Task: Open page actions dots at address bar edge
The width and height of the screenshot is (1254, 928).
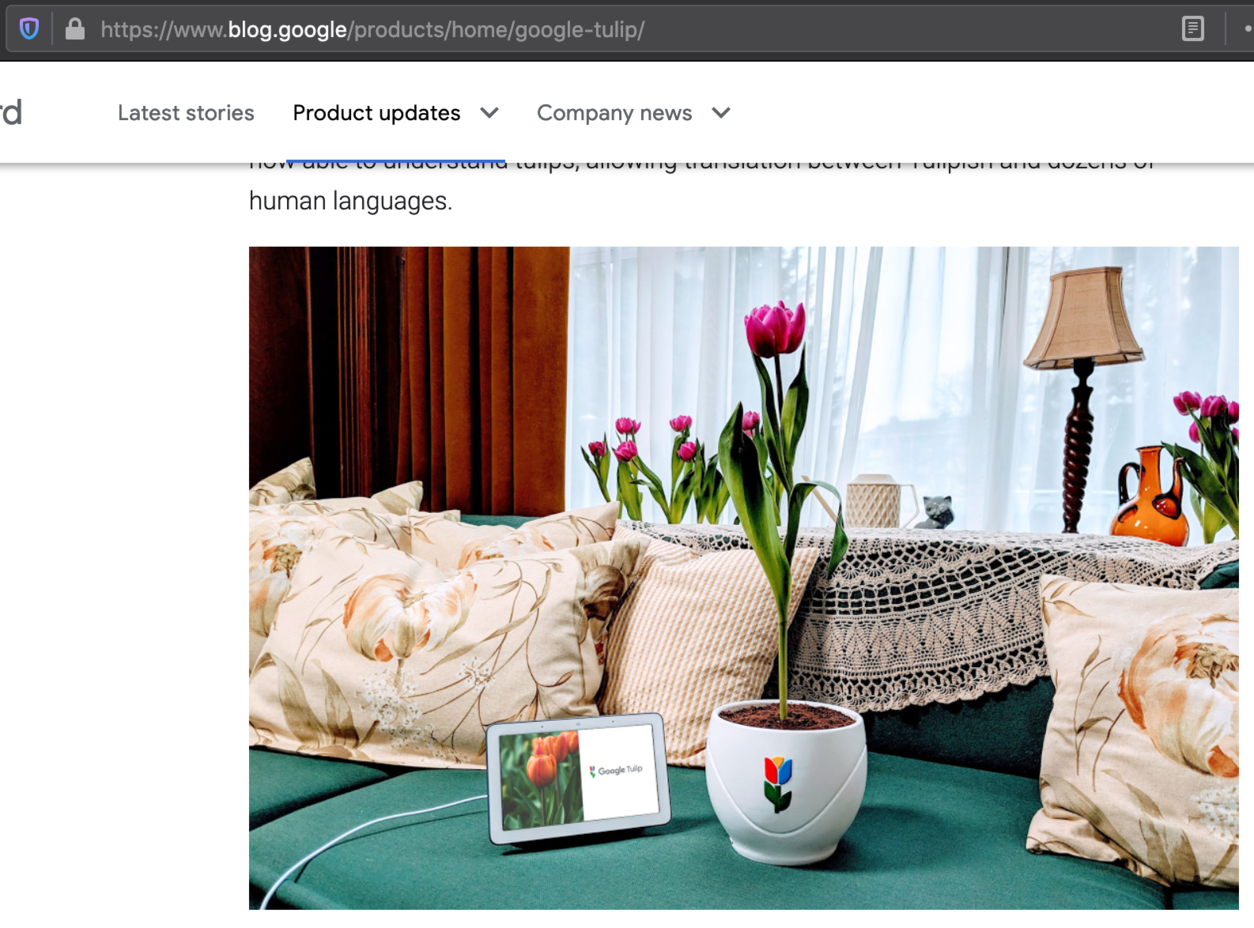Action: point(1248,29)
